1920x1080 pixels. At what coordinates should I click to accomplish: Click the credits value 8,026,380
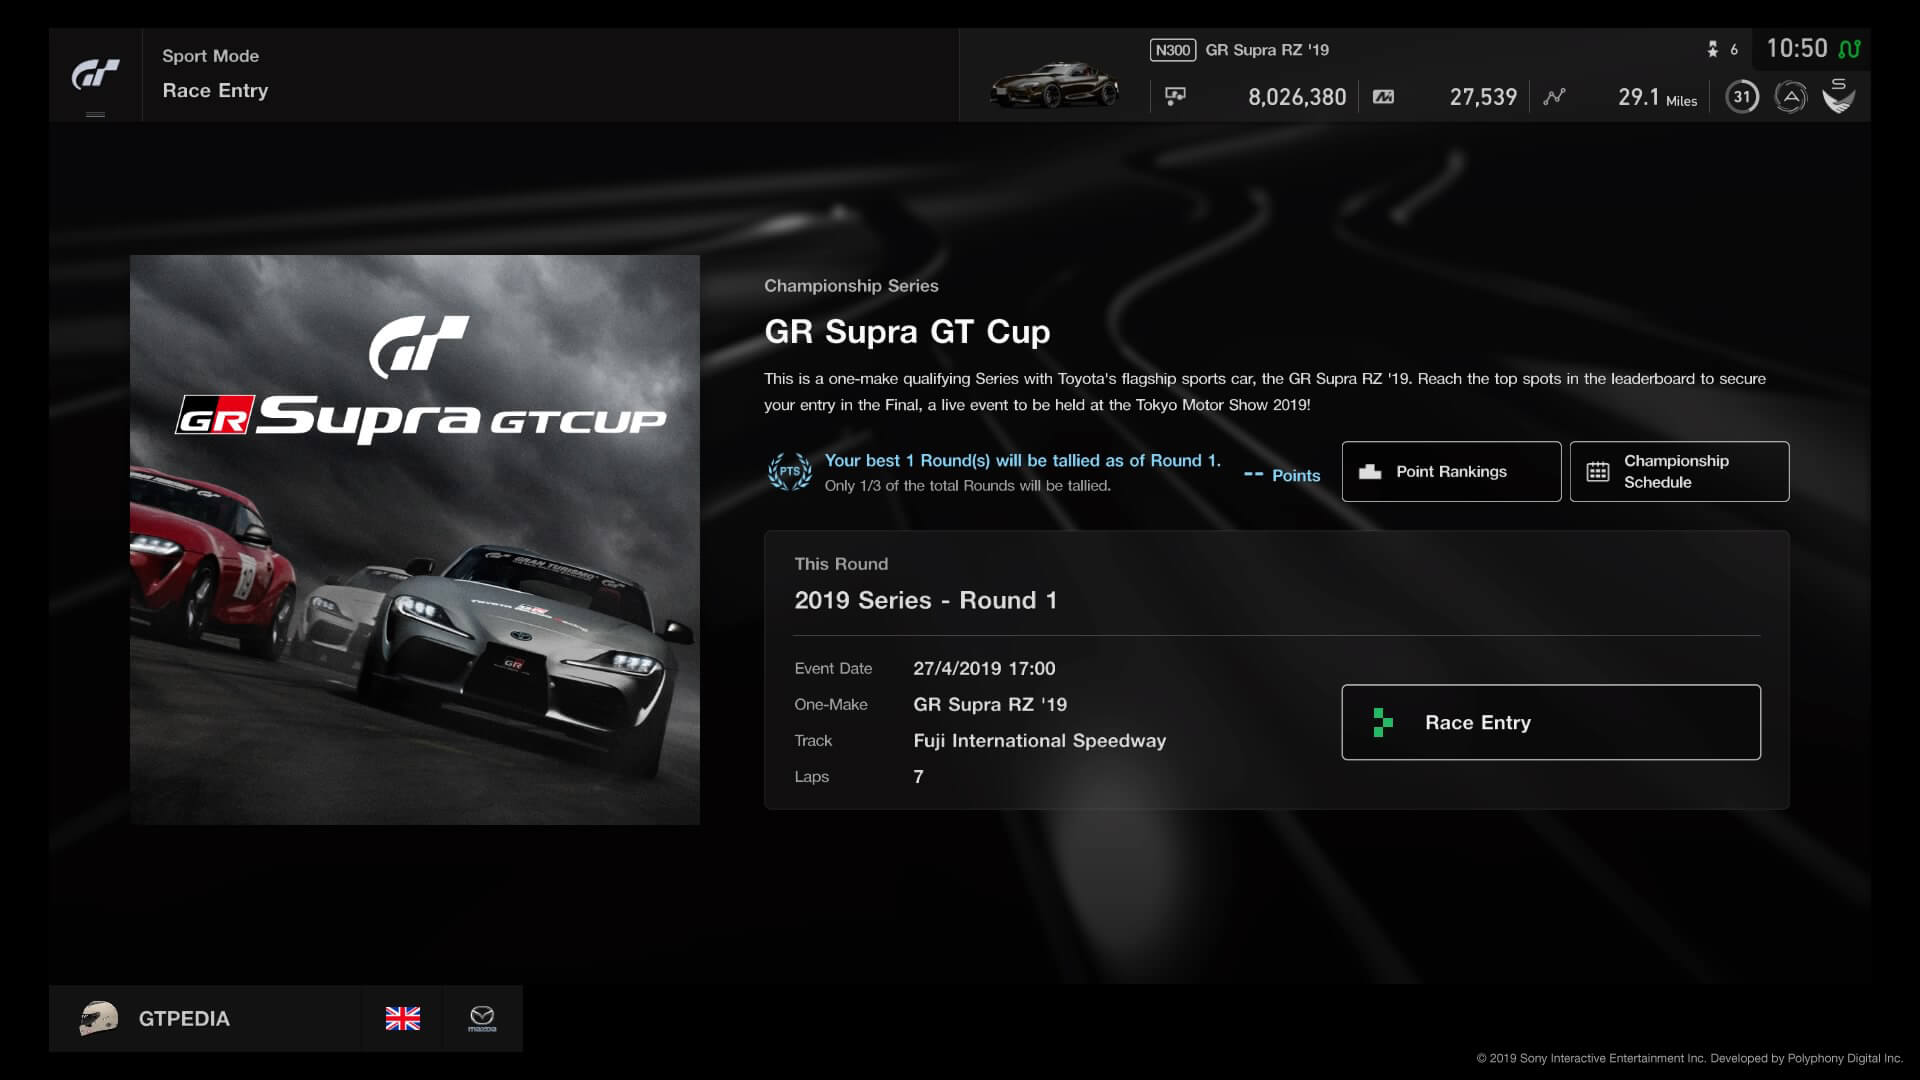(x=1297, y=97)
